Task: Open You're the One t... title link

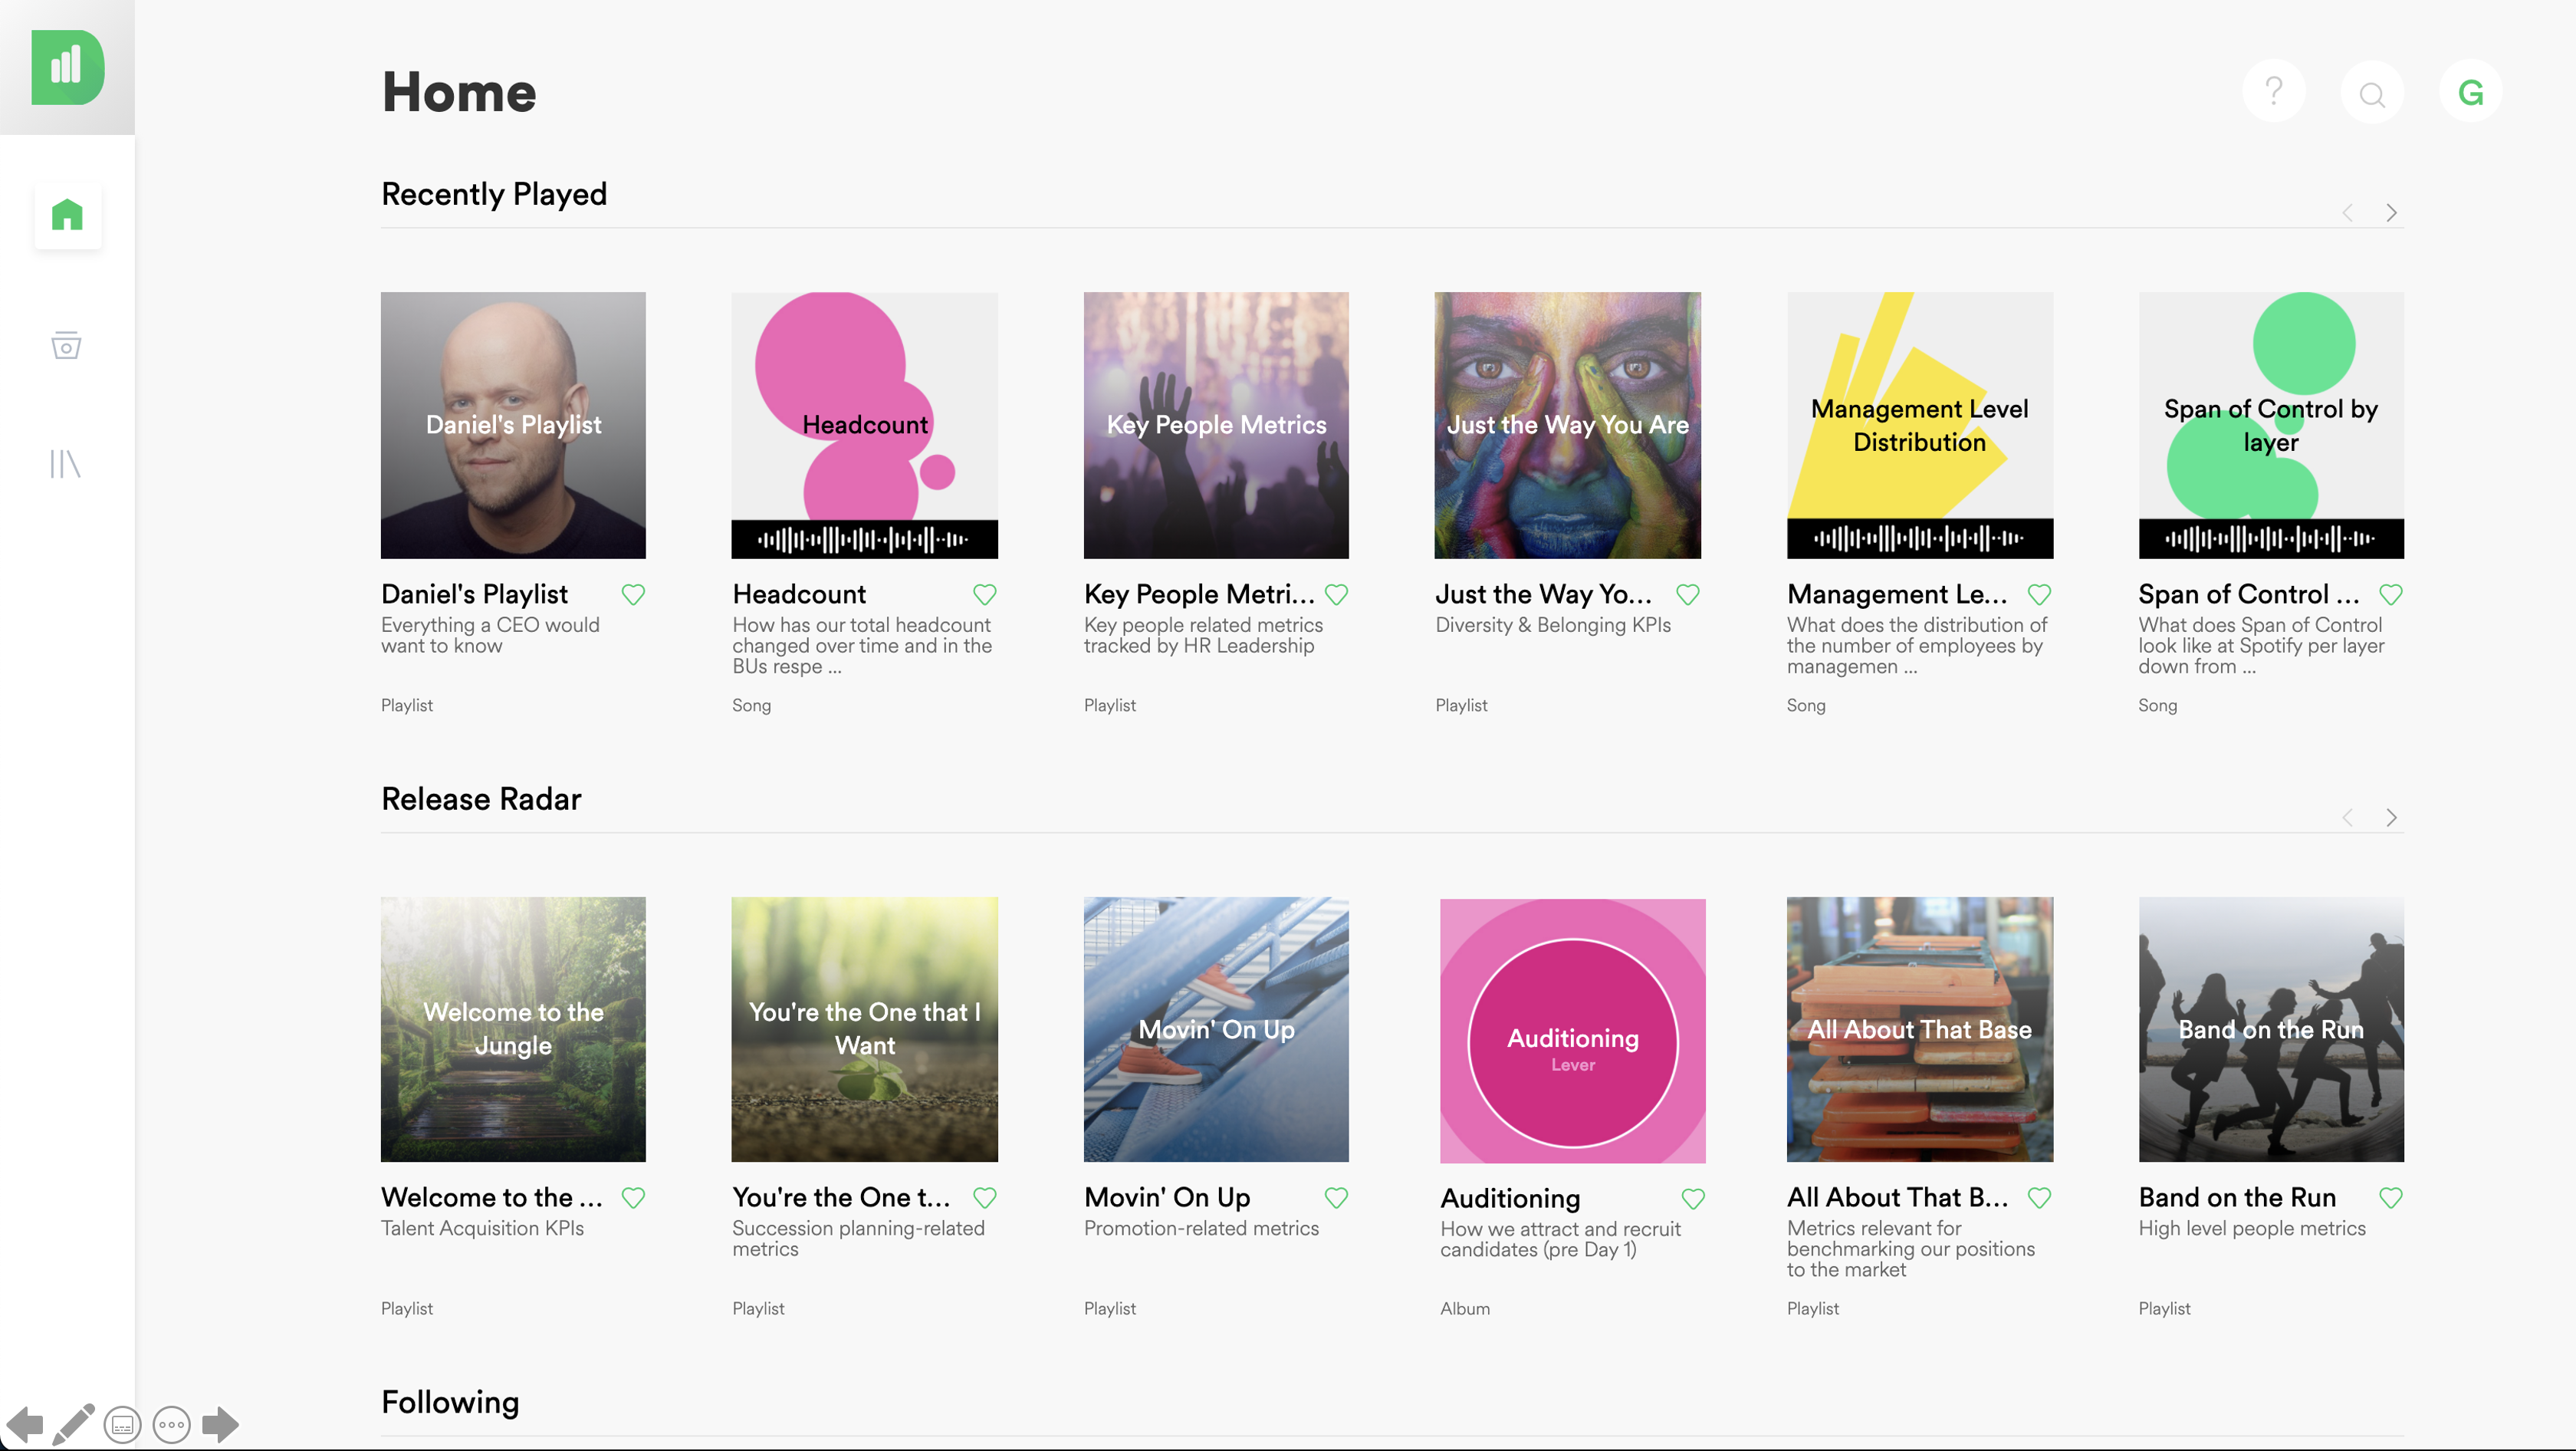Action: [x=841, y=1197]
